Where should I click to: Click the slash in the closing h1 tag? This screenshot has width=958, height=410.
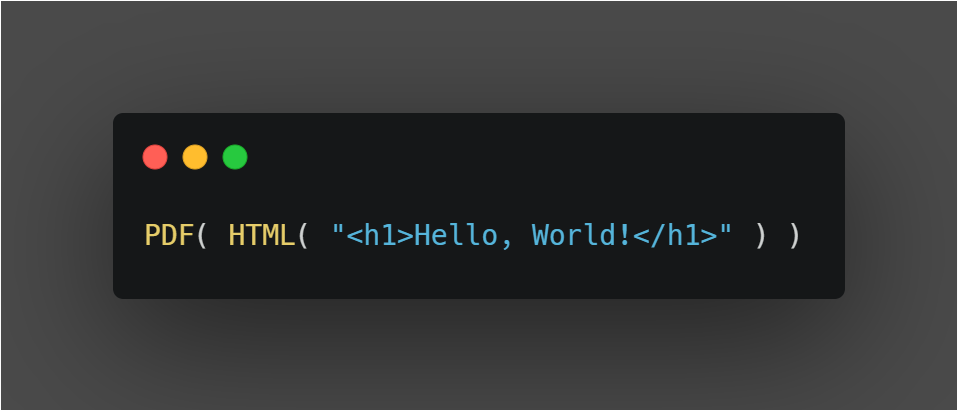[658, 236]
